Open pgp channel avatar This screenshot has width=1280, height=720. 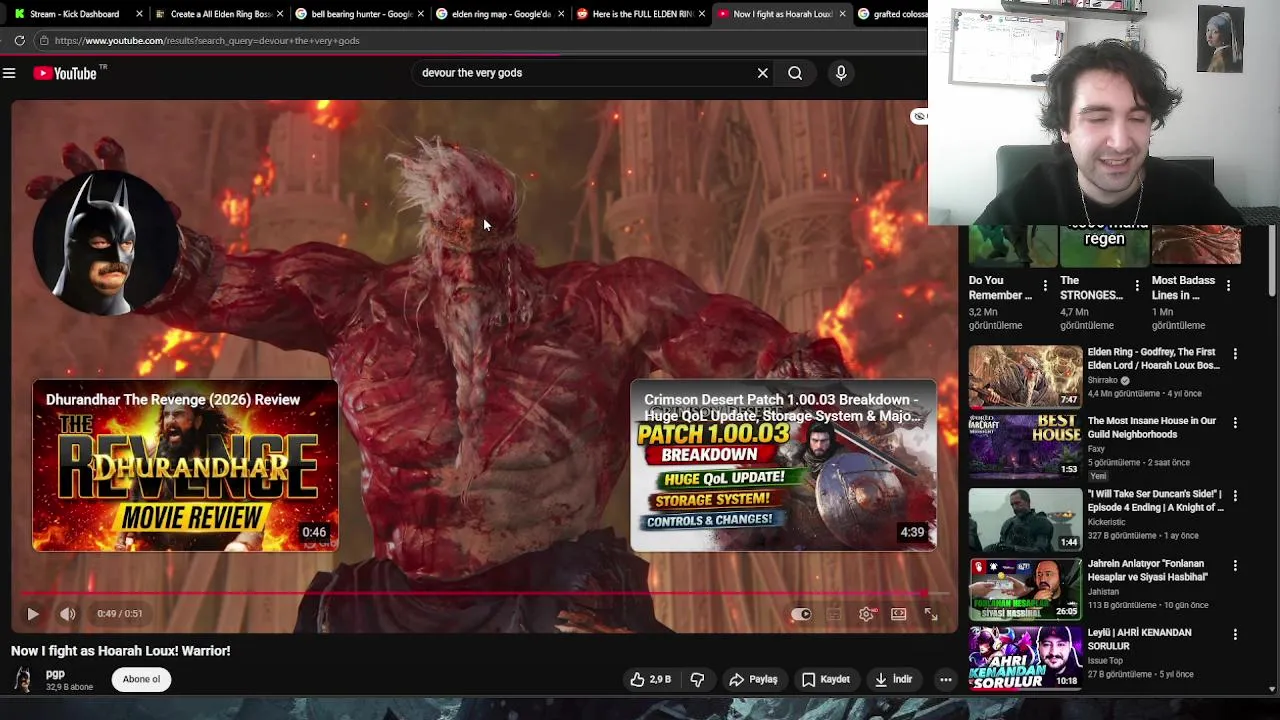[x=23, y=679]
